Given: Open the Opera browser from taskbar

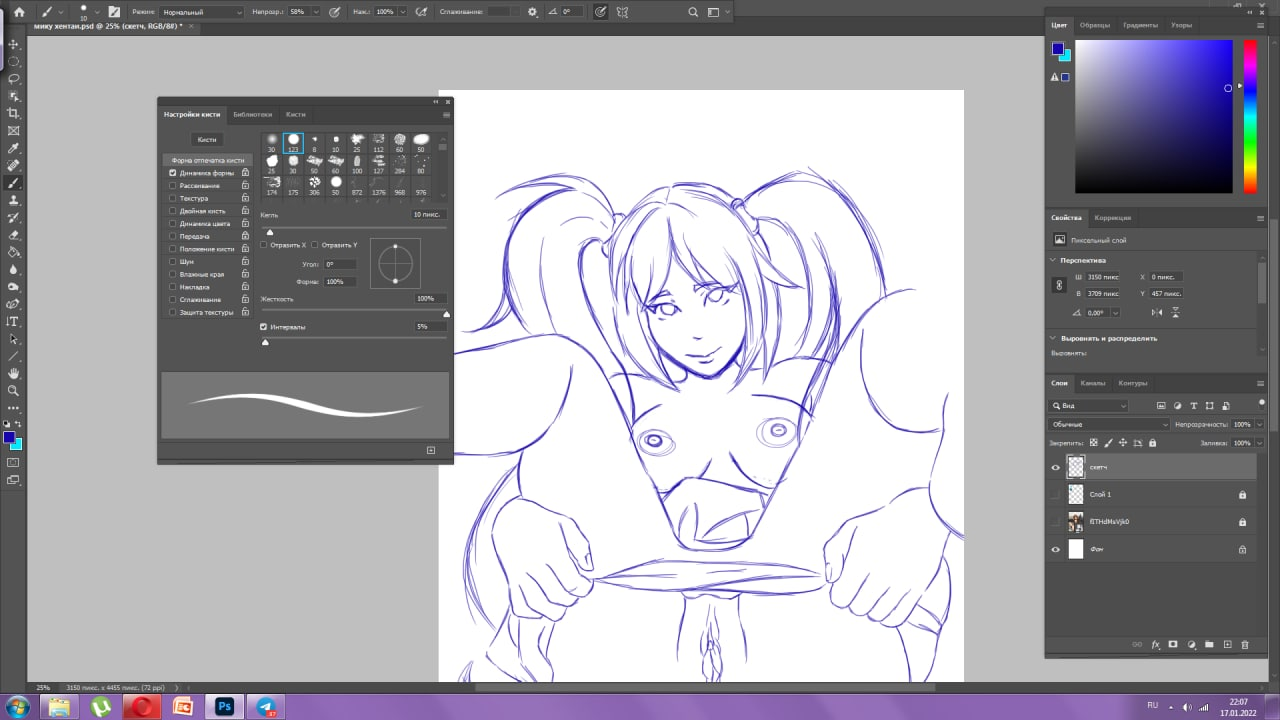Looking at the screenshot, I should click(x=142, y=706).
